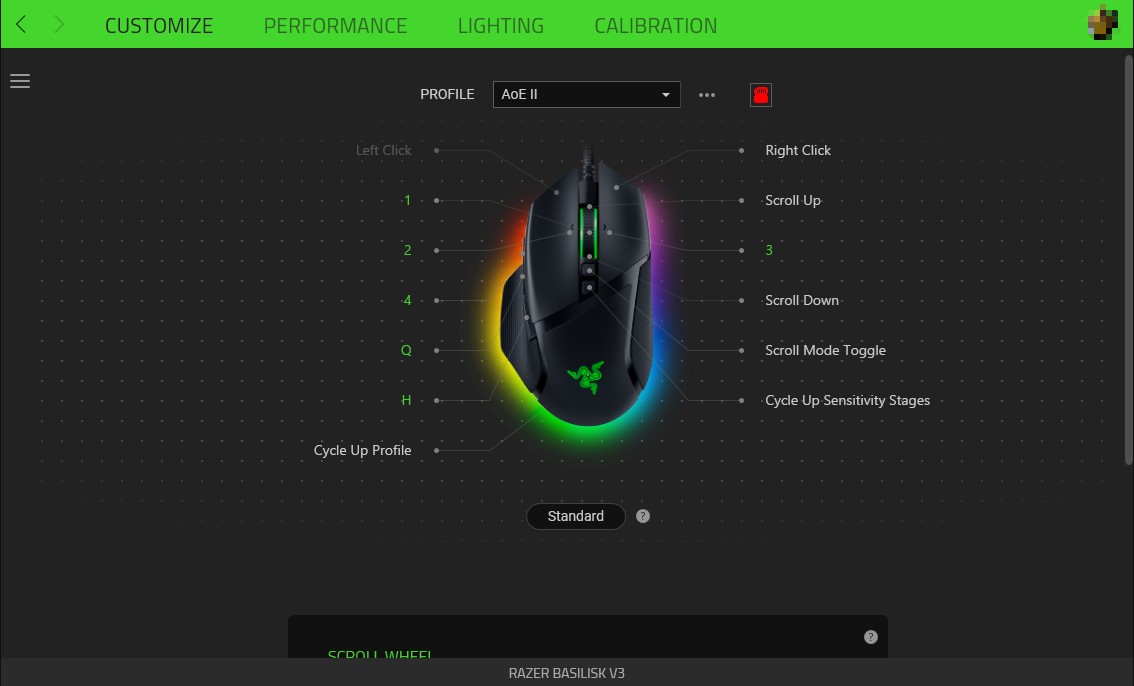Toggle the Standard Hypershift mode button
Viewport: 1134px width, 686px height.
click(x=576, y=516)
